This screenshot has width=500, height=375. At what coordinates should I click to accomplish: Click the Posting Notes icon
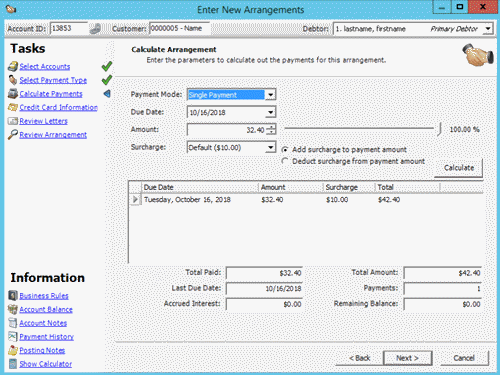(x=13, y=350)
